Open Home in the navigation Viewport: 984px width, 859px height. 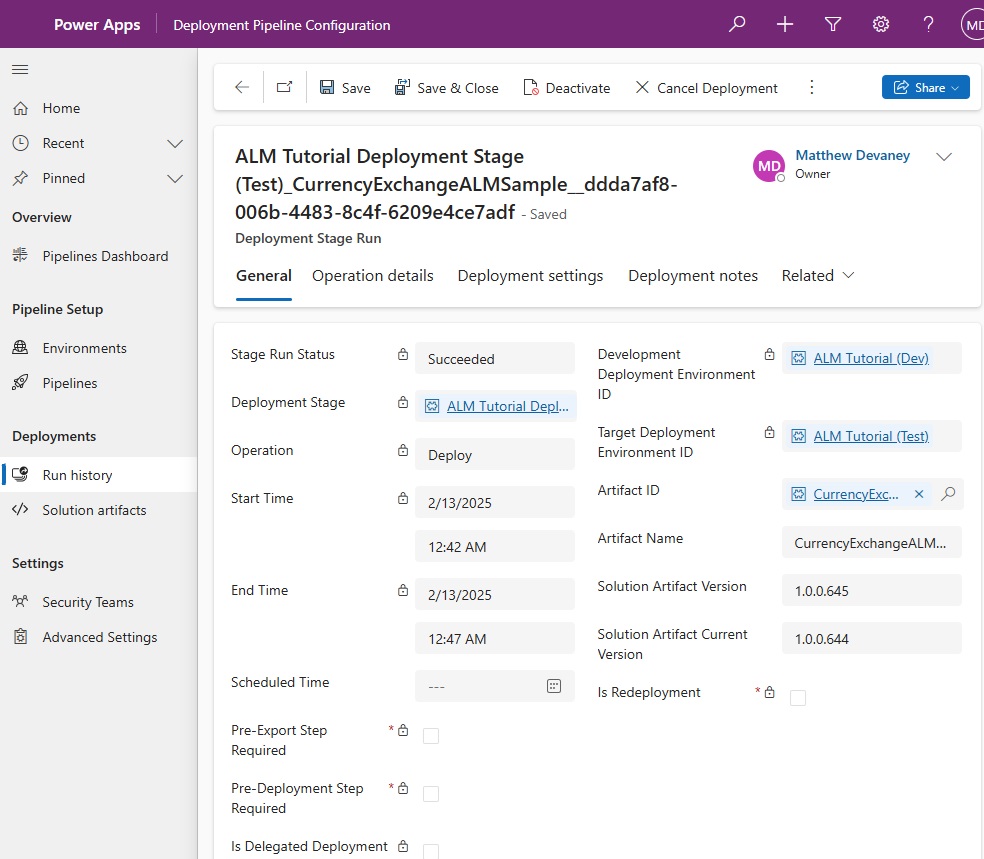[x=99, y=108]
